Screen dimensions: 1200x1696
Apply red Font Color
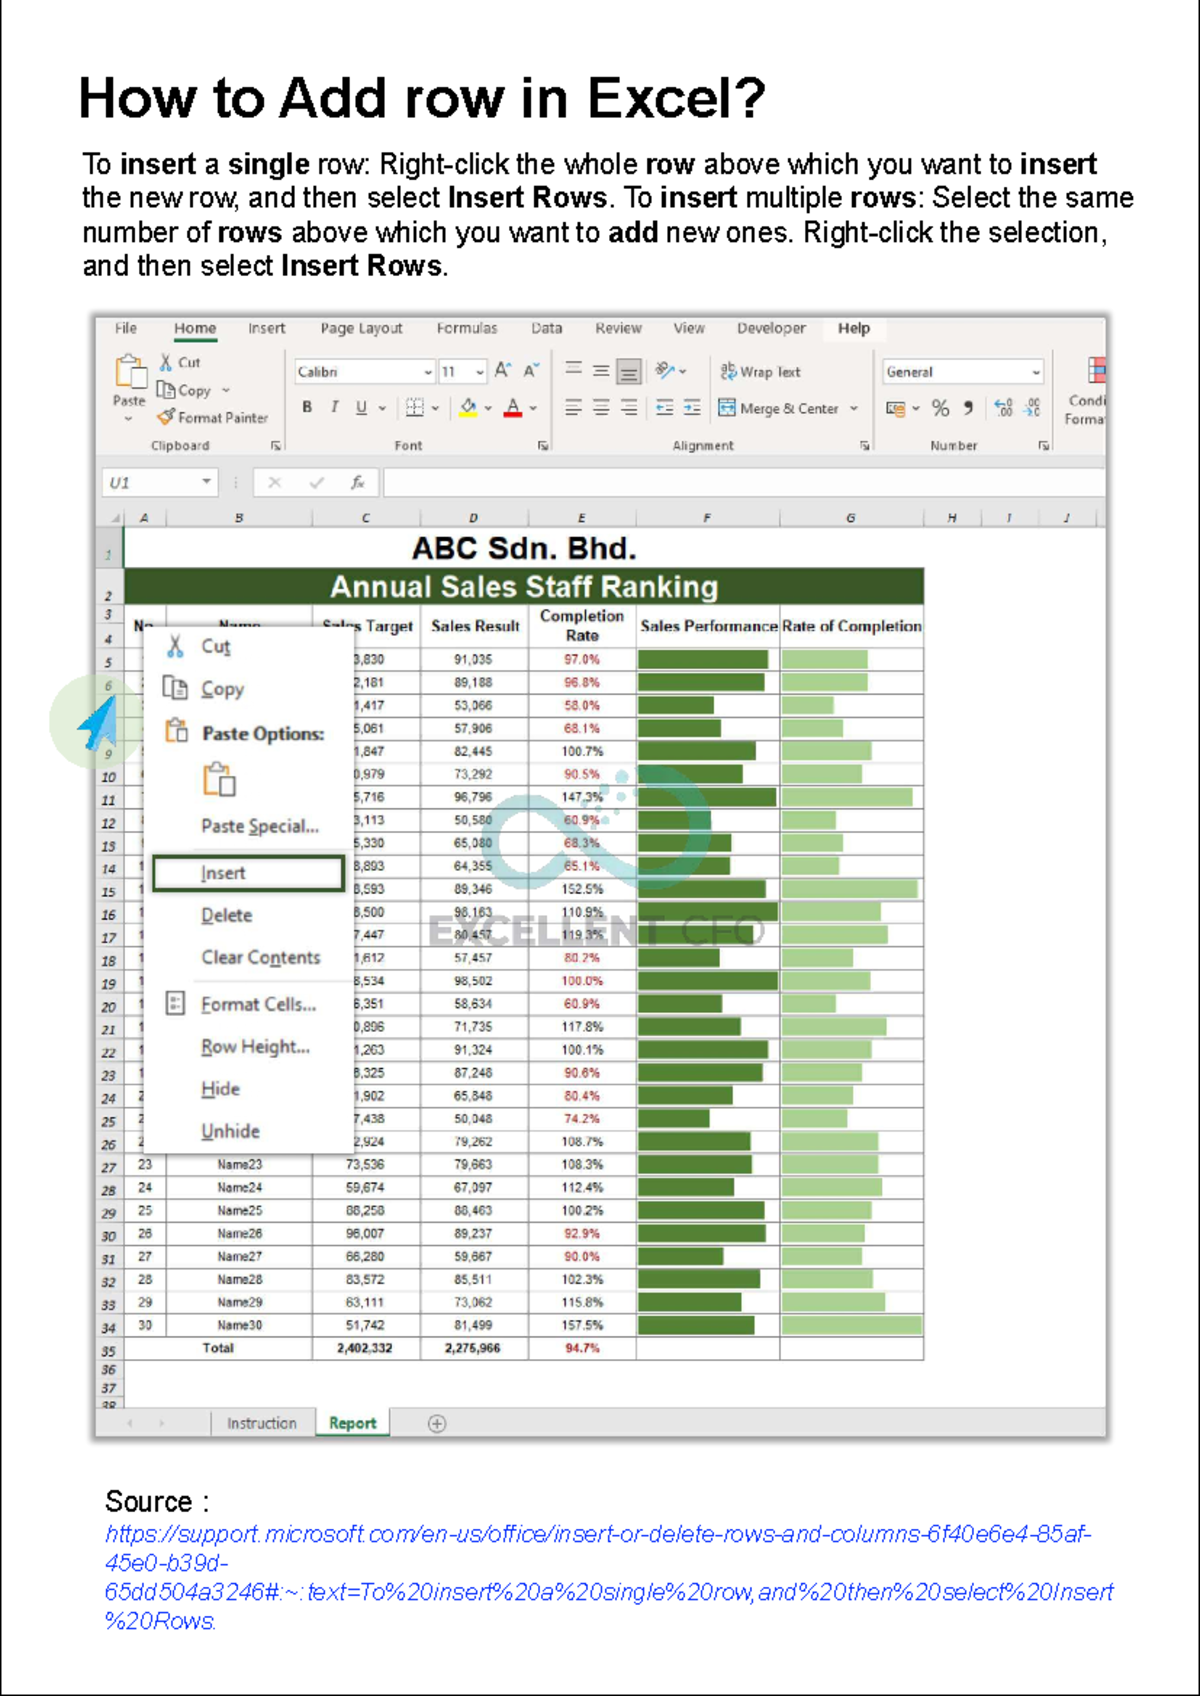[513, 407]
